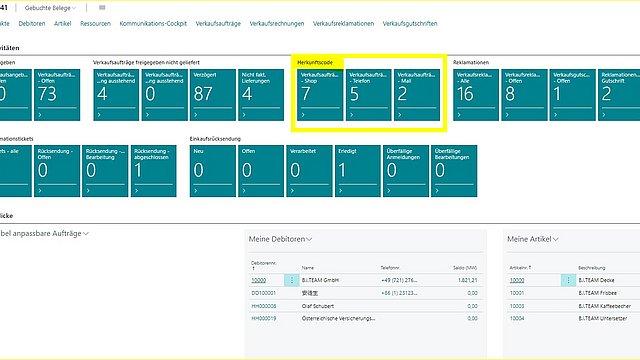Open the Debitoren menu item
This screenshot has width=640, height=360.
(32, 24)
